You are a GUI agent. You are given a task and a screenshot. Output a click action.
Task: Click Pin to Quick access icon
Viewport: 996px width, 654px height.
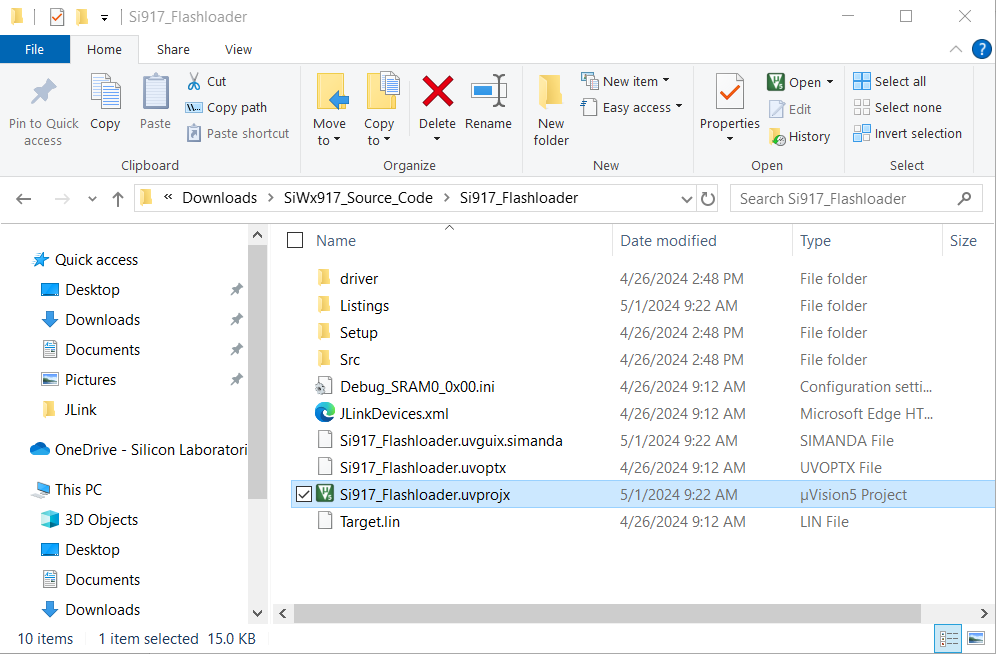(43, 93)
